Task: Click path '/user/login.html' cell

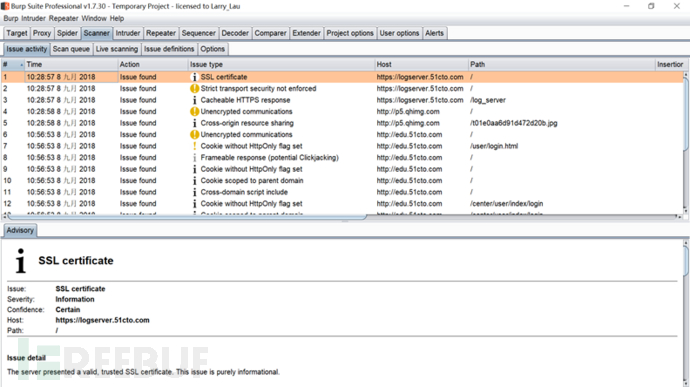Action: [x=494, y=146]
